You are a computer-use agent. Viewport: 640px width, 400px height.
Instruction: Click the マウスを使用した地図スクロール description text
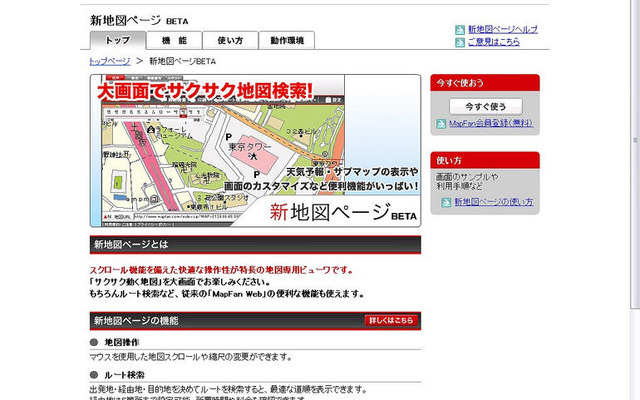[191, 357]
